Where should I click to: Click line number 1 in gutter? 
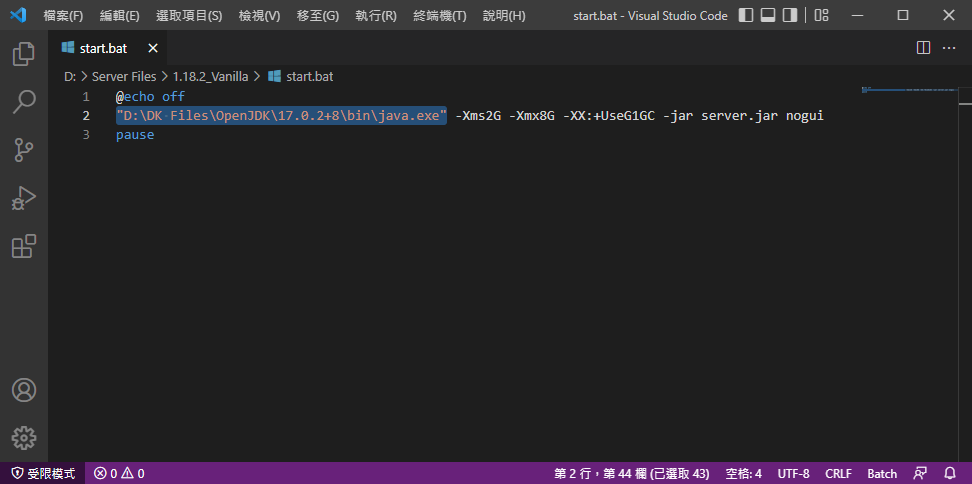pyautogui.click(x=86, y=97)
